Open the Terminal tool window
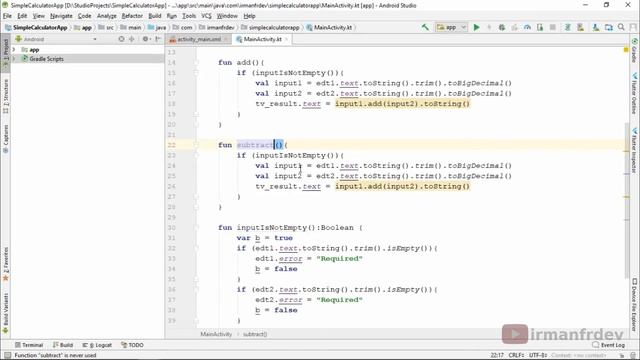Viewport: 640px width, 360px height. [29, 345]
